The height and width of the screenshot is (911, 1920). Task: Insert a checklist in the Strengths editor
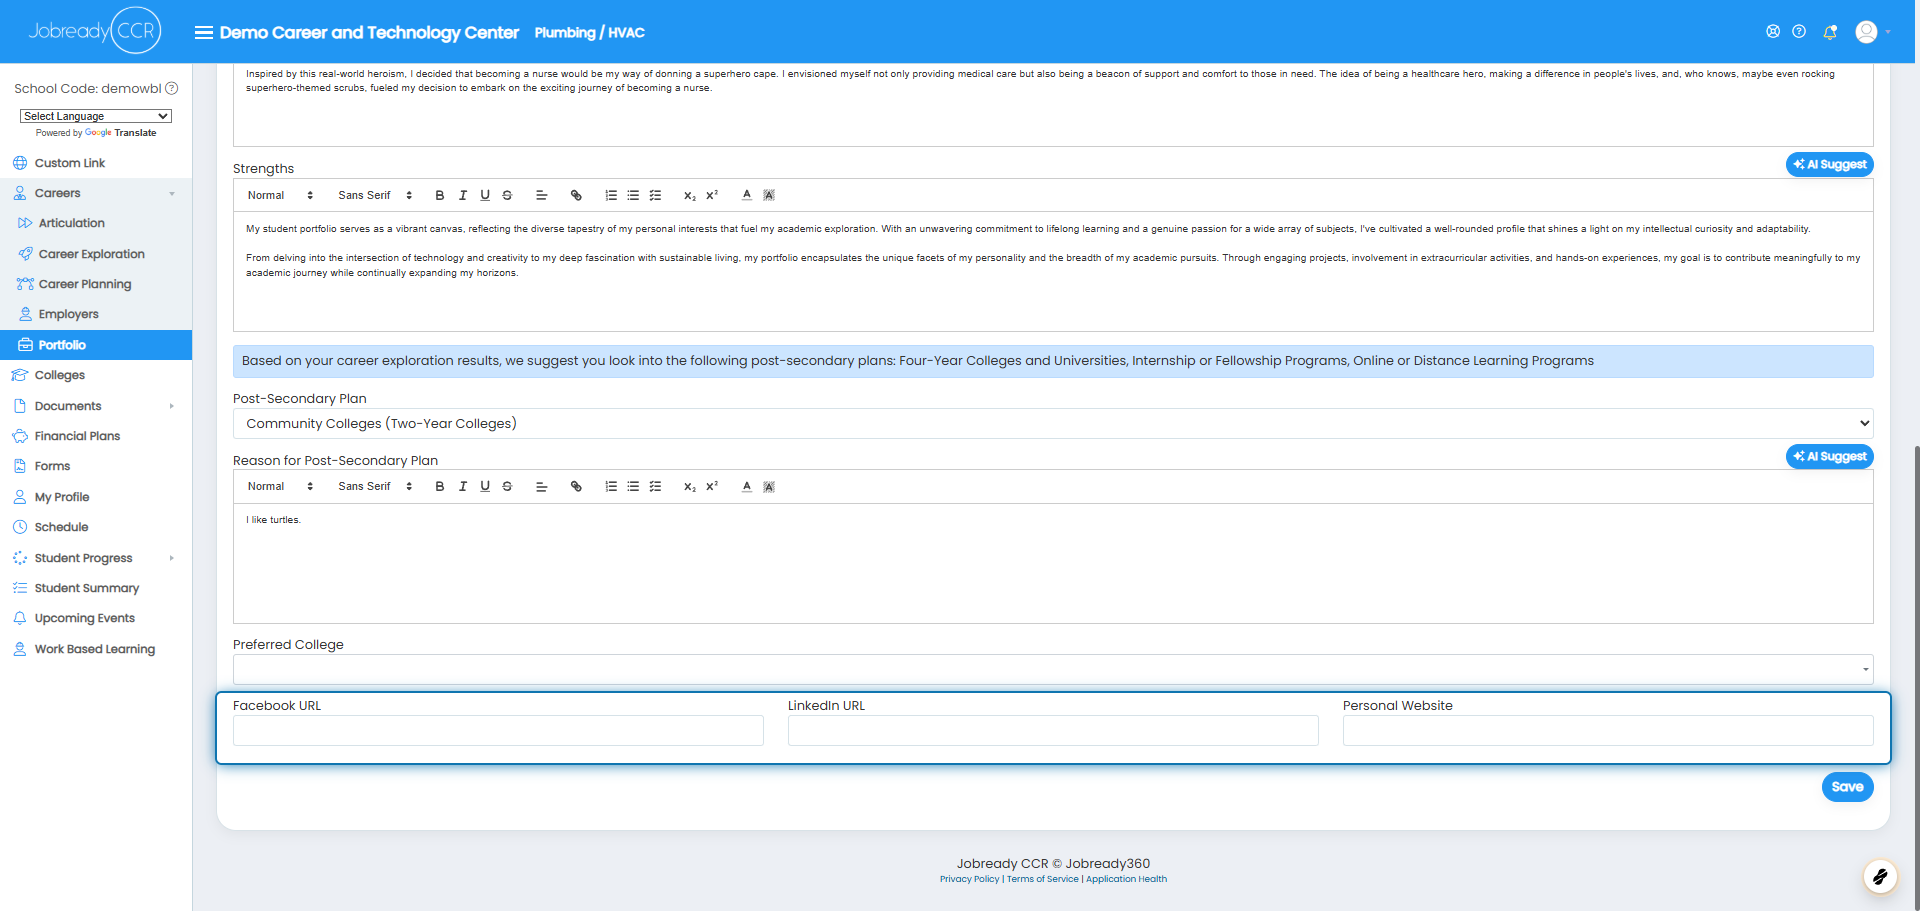pyautogui.click(x=655, y=195)
